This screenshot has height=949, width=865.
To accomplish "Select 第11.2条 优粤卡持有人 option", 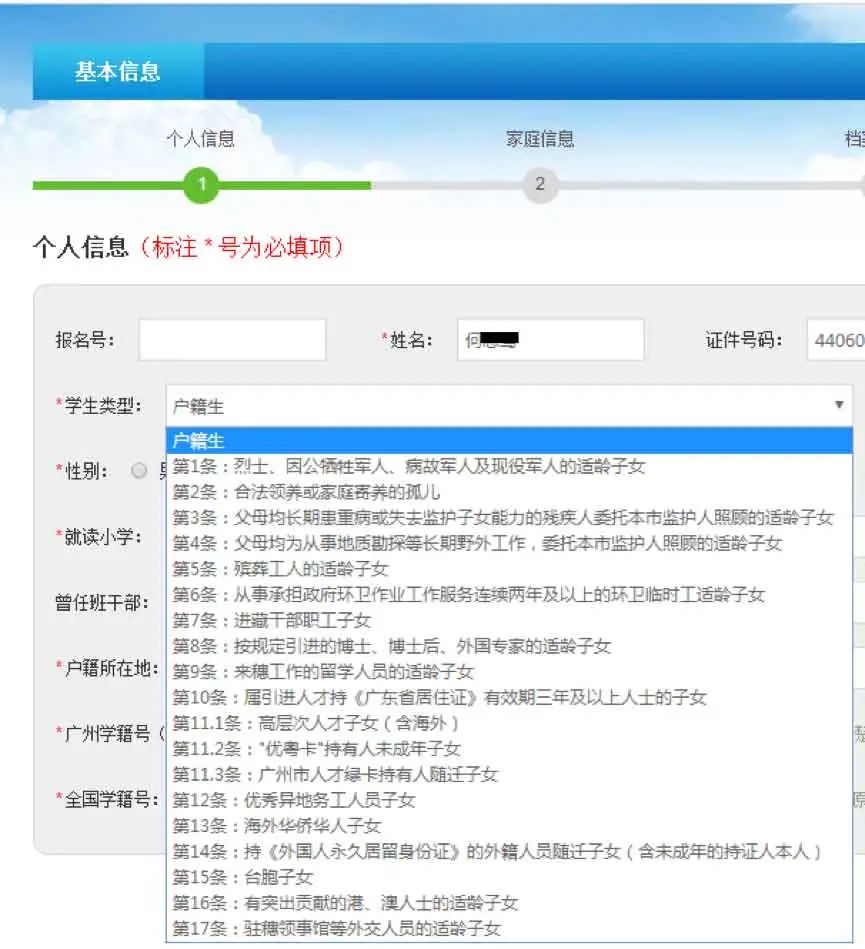I will 509,749.
